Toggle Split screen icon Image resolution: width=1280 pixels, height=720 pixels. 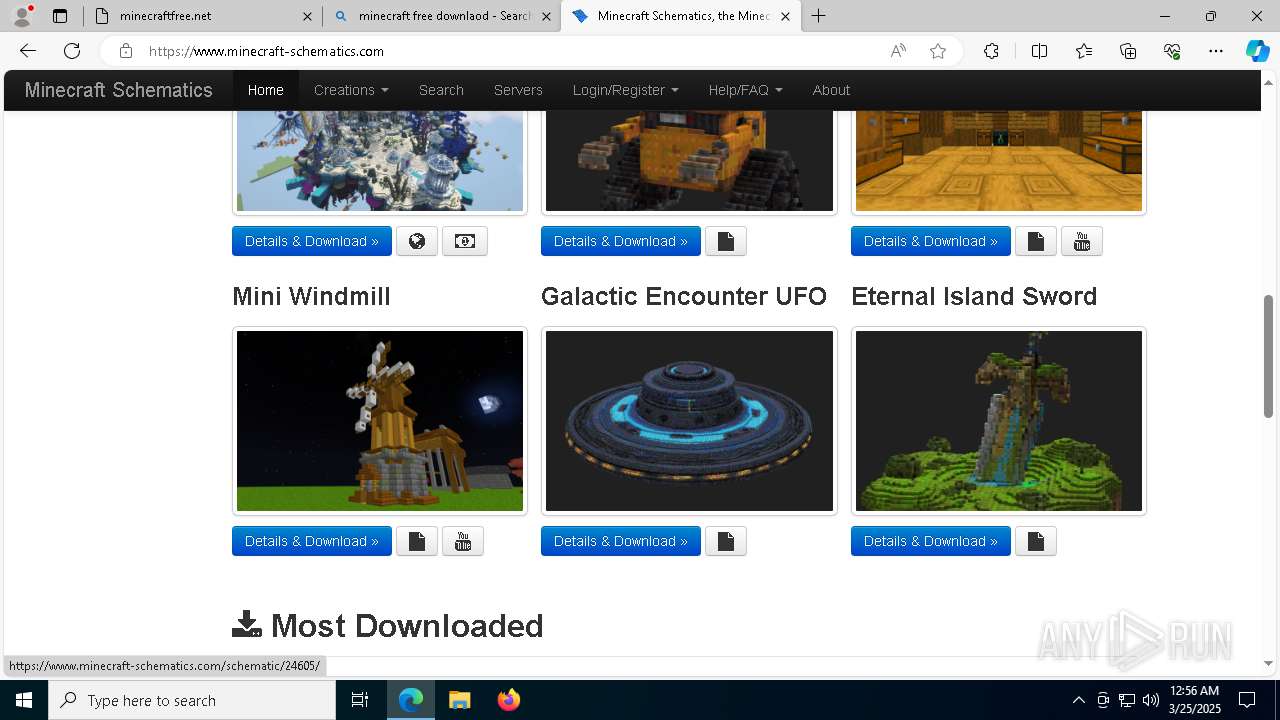[1039, 51]
